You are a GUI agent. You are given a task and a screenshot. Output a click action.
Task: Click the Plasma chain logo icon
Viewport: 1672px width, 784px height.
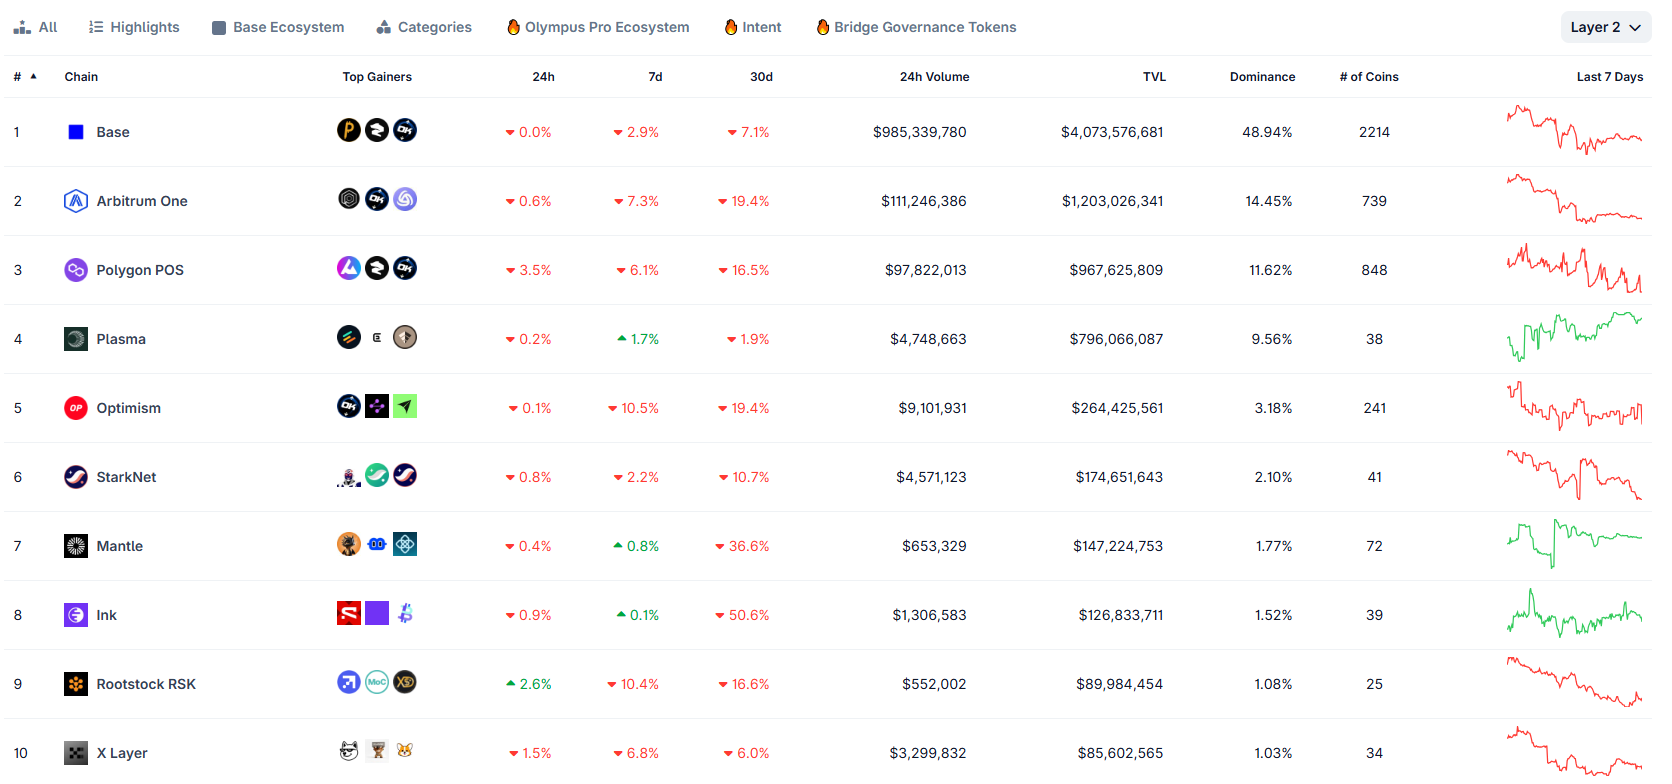76,339
